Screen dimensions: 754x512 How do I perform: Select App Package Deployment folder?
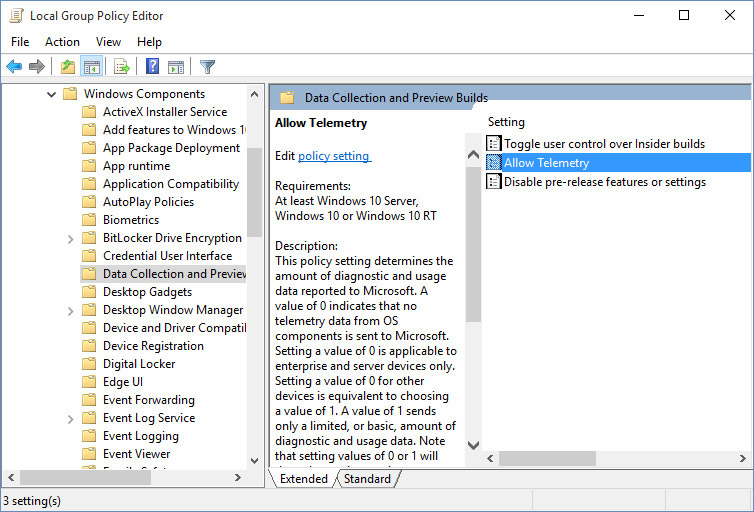(171, 148)
